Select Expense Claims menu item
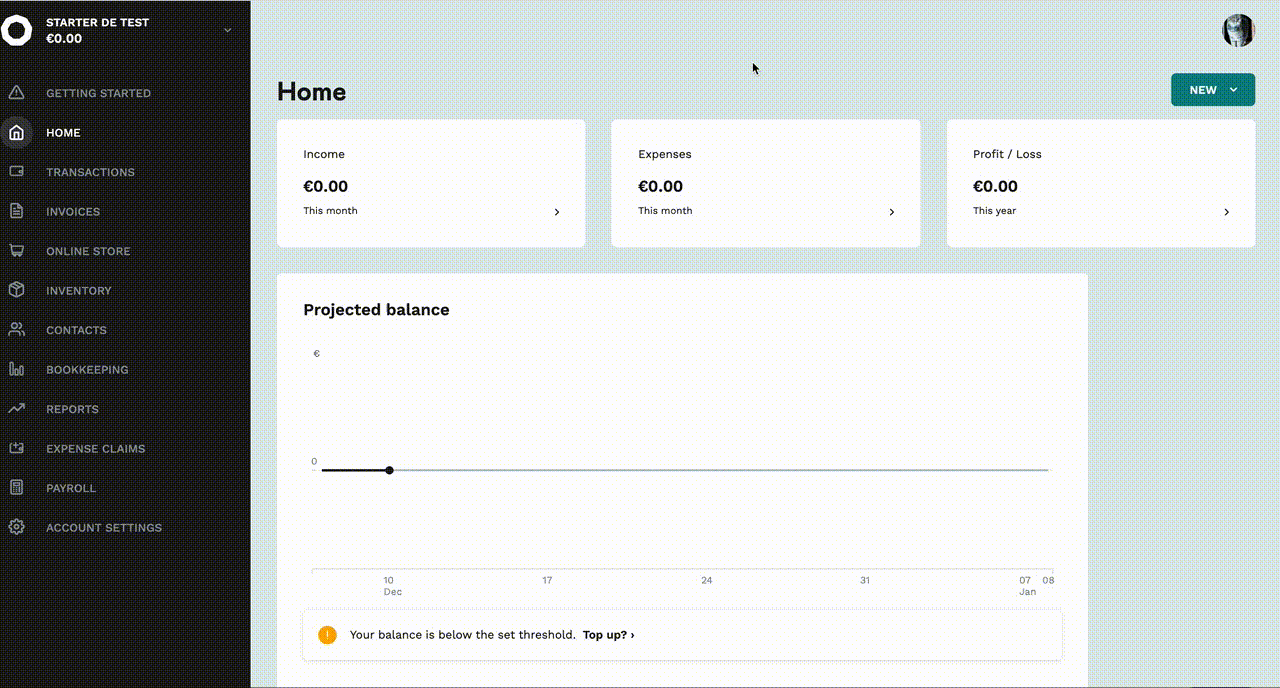 tap(95, 449)
